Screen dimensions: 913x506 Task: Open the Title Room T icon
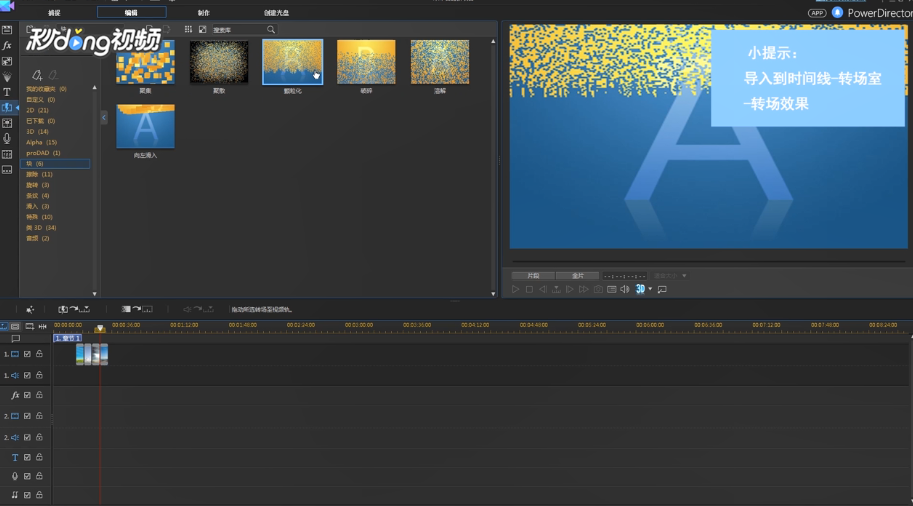(7, 92)
